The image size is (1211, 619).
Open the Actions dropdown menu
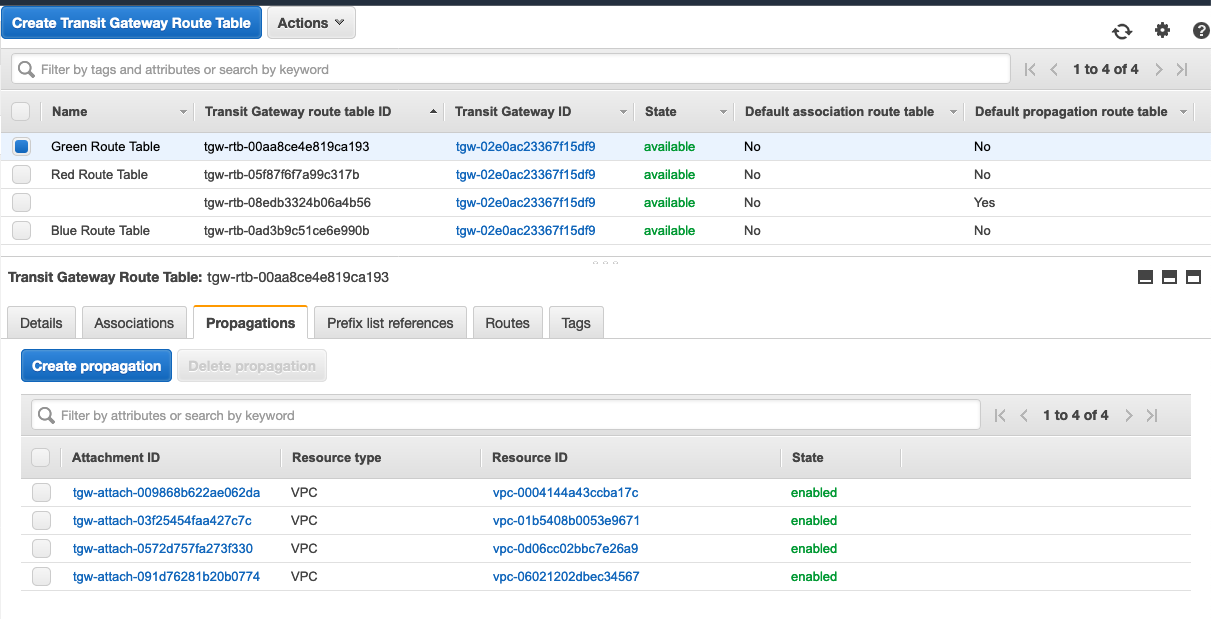pos(311,23)
